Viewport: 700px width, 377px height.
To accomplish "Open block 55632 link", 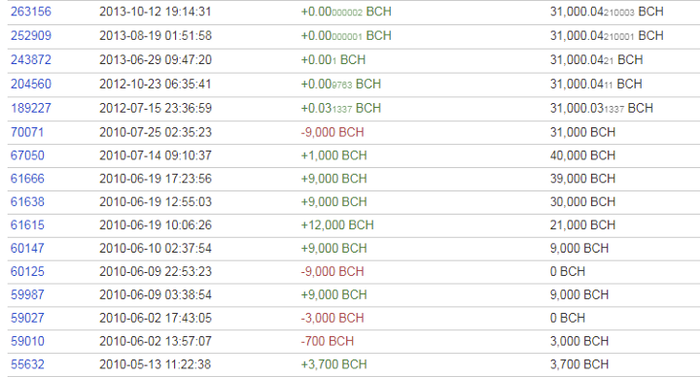I will pyautogui.click(x=27, y=364).
